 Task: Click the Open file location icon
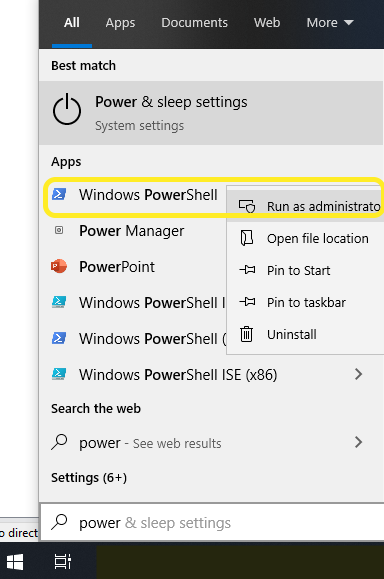[x=247, y=238]
